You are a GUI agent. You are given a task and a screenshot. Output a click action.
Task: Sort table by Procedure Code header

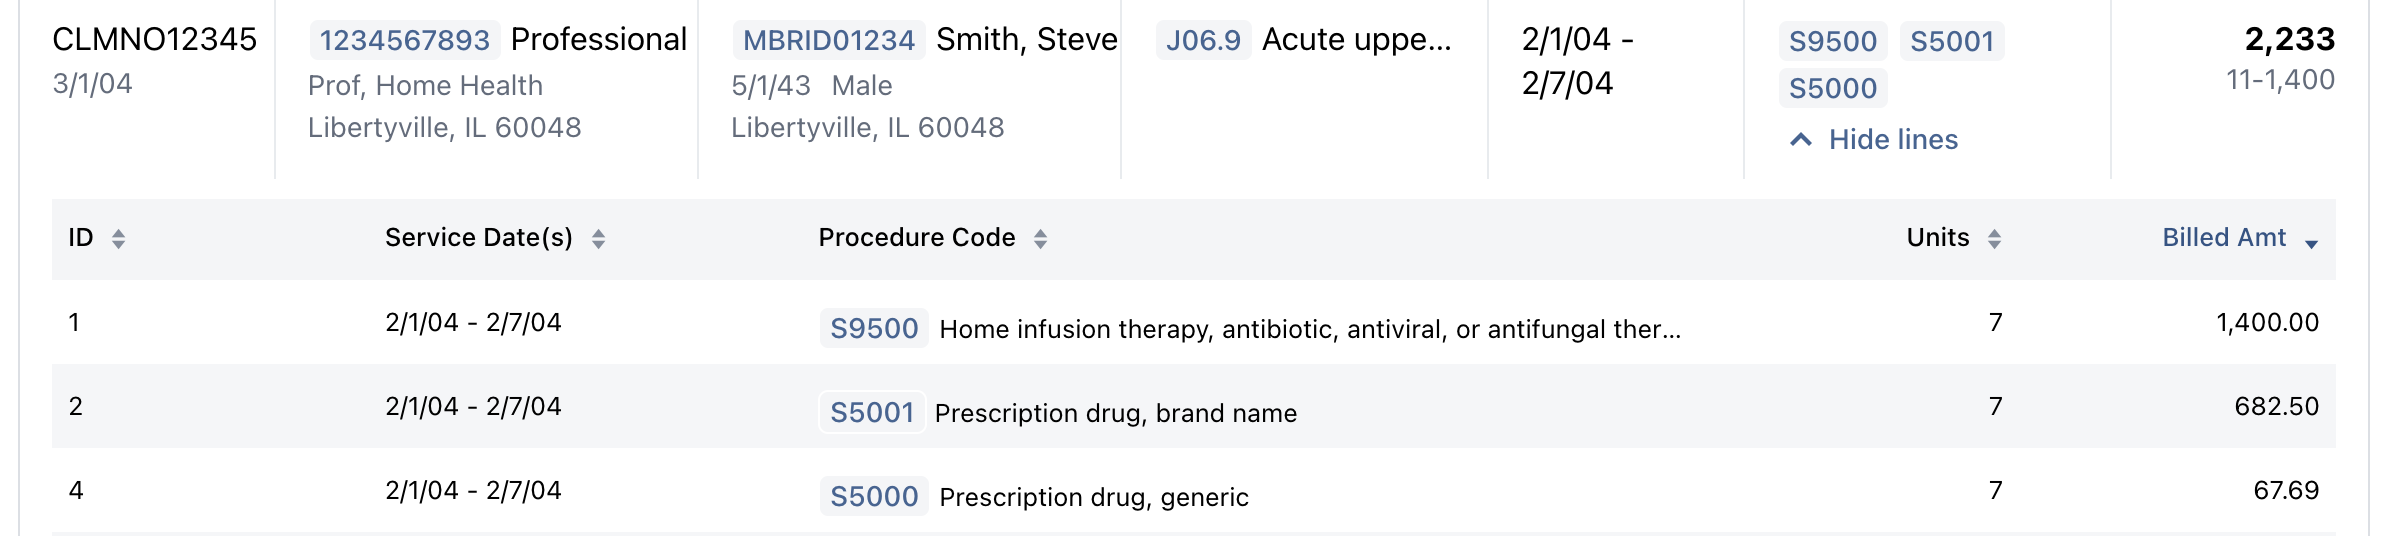(x=917, y=238)
